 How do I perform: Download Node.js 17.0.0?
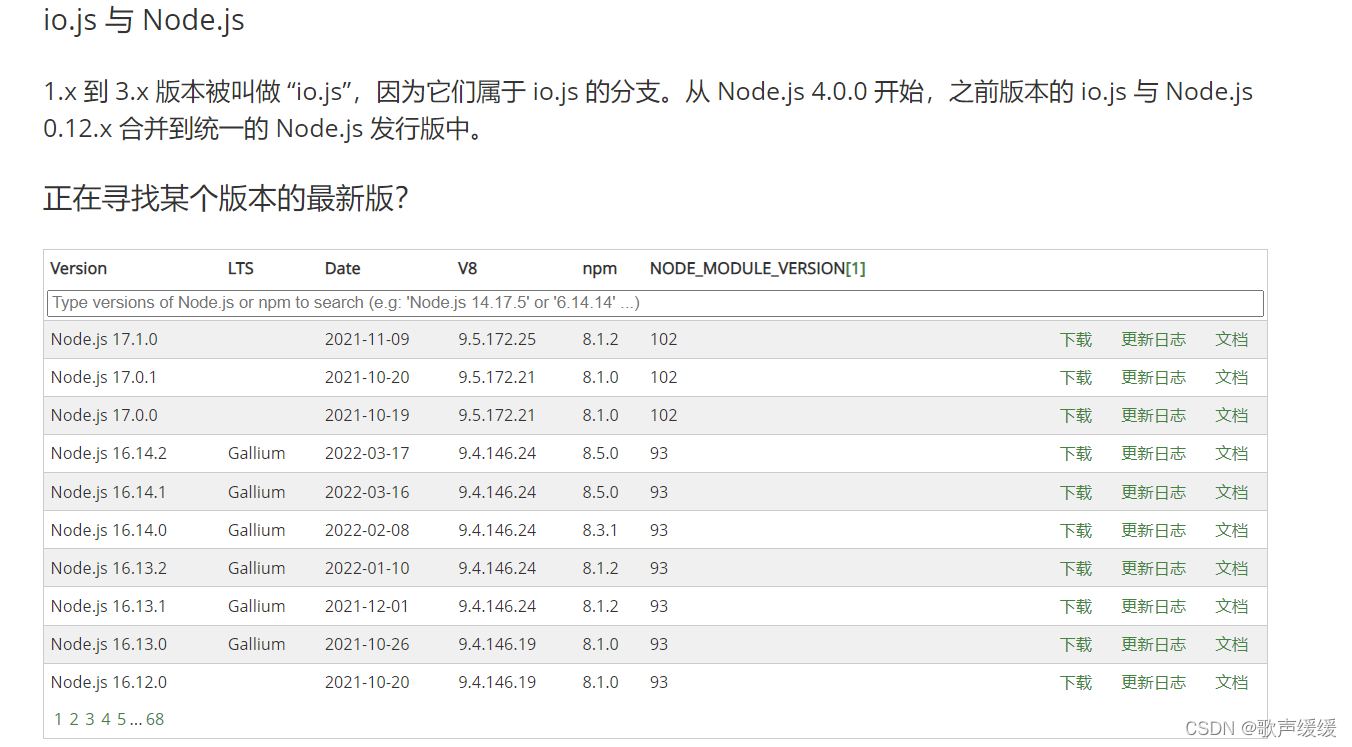[1076, 415]
